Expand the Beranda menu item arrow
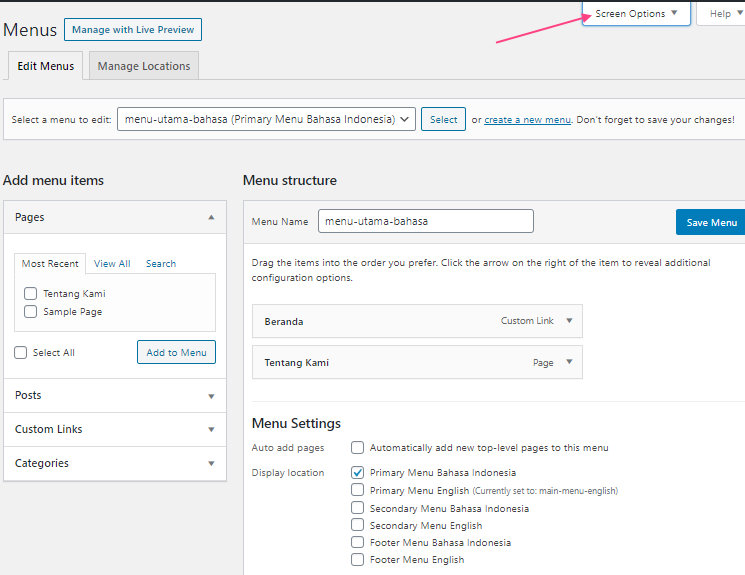Image resolution: width=745 pixels, height=575 pixels. click(x=569, y=321)
